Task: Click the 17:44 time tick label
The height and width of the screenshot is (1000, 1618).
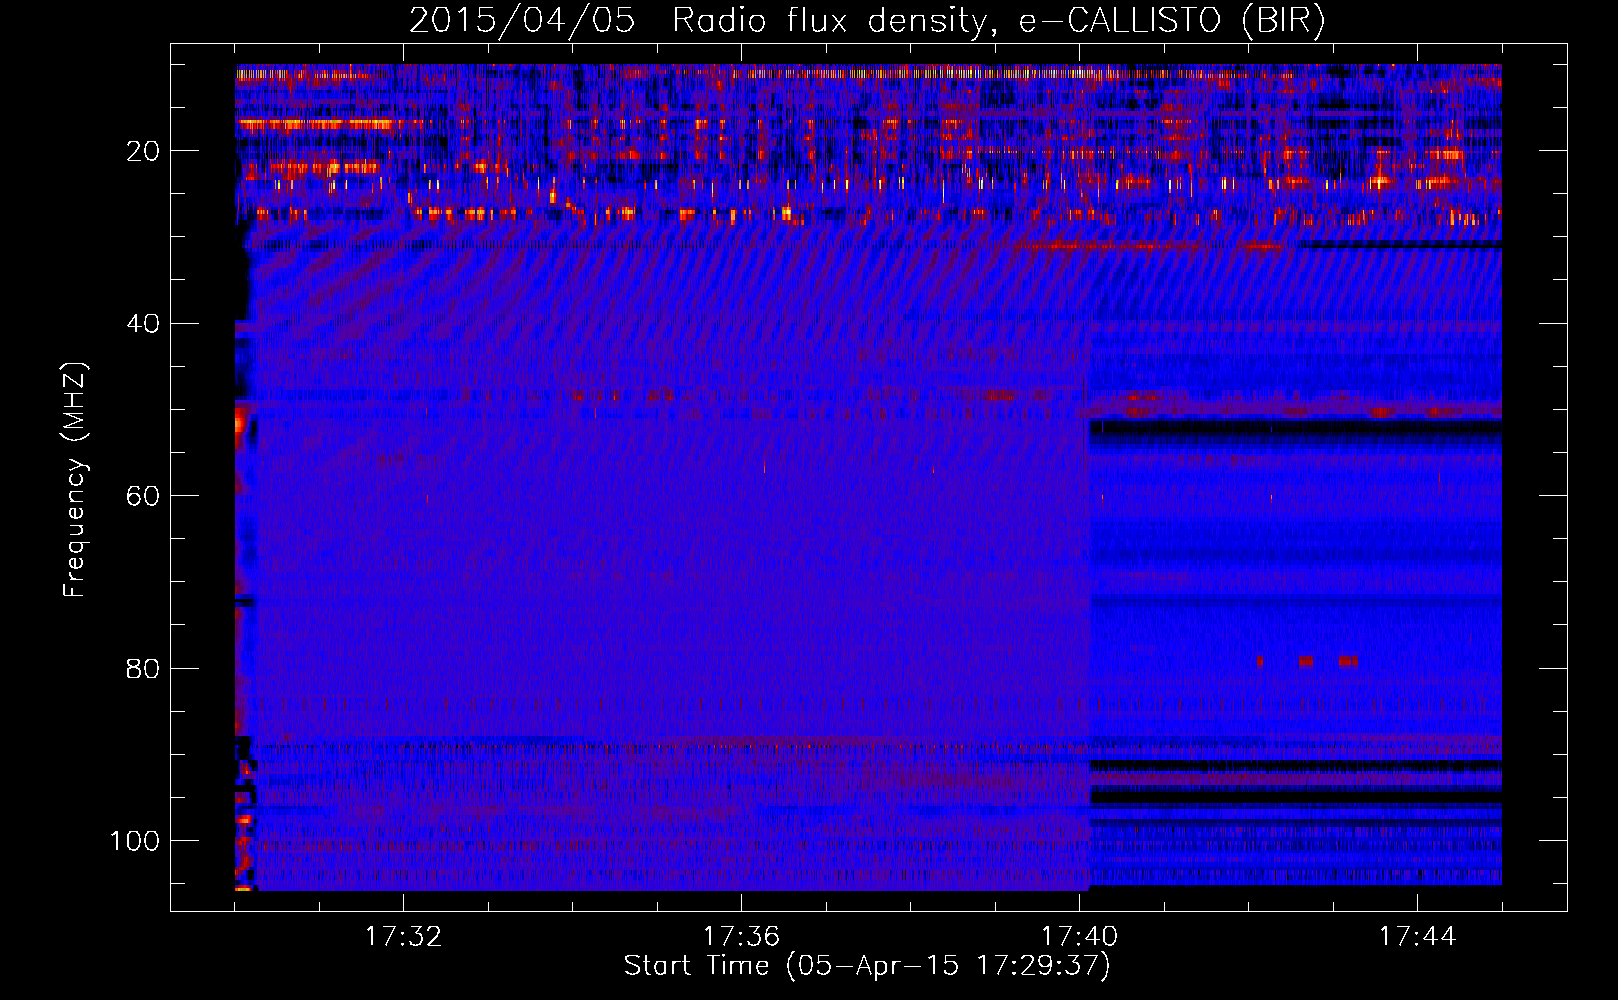Action: coord(1417,937)
